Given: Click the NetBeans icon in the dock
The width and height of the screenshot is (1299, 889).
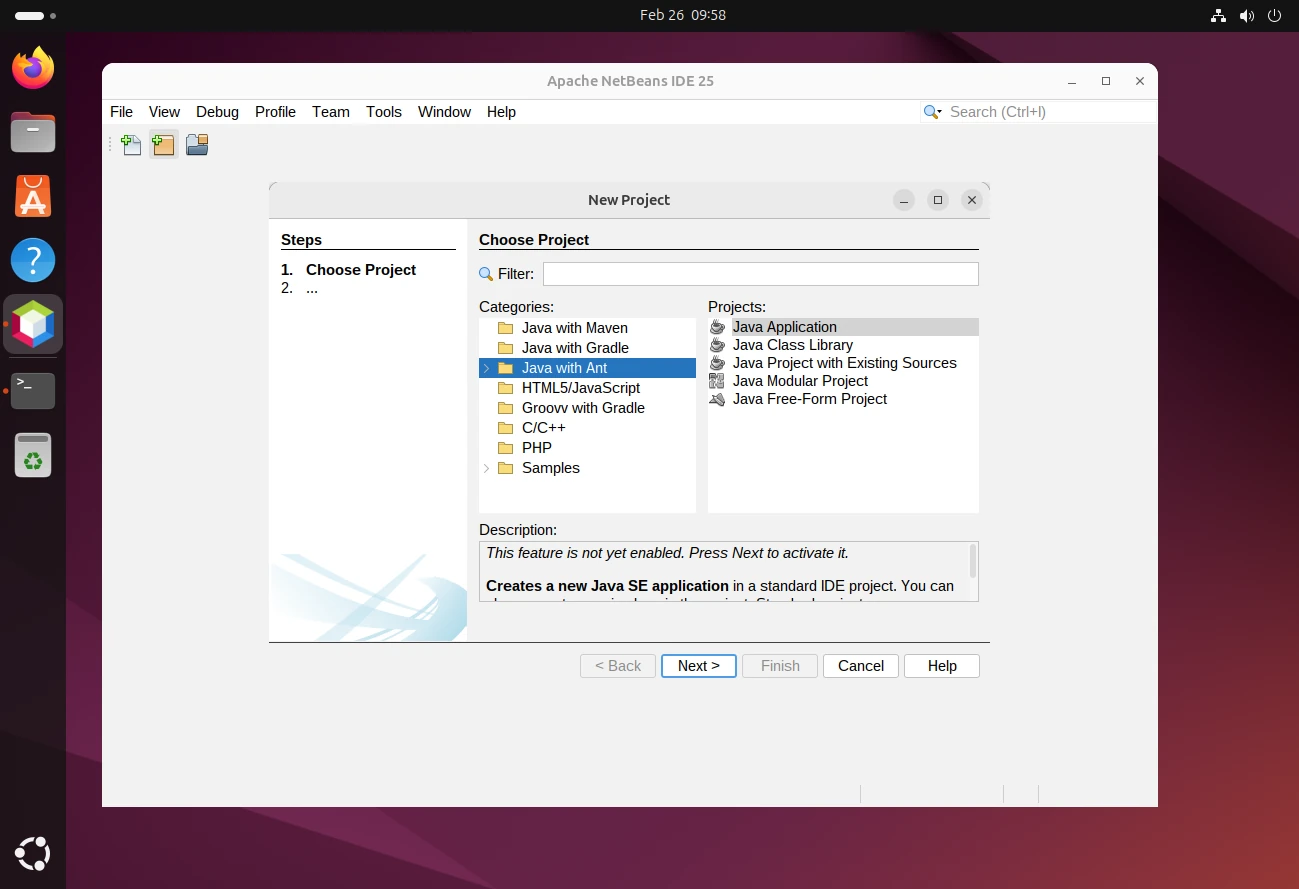Looking at the screenshot, I should 33,325.
